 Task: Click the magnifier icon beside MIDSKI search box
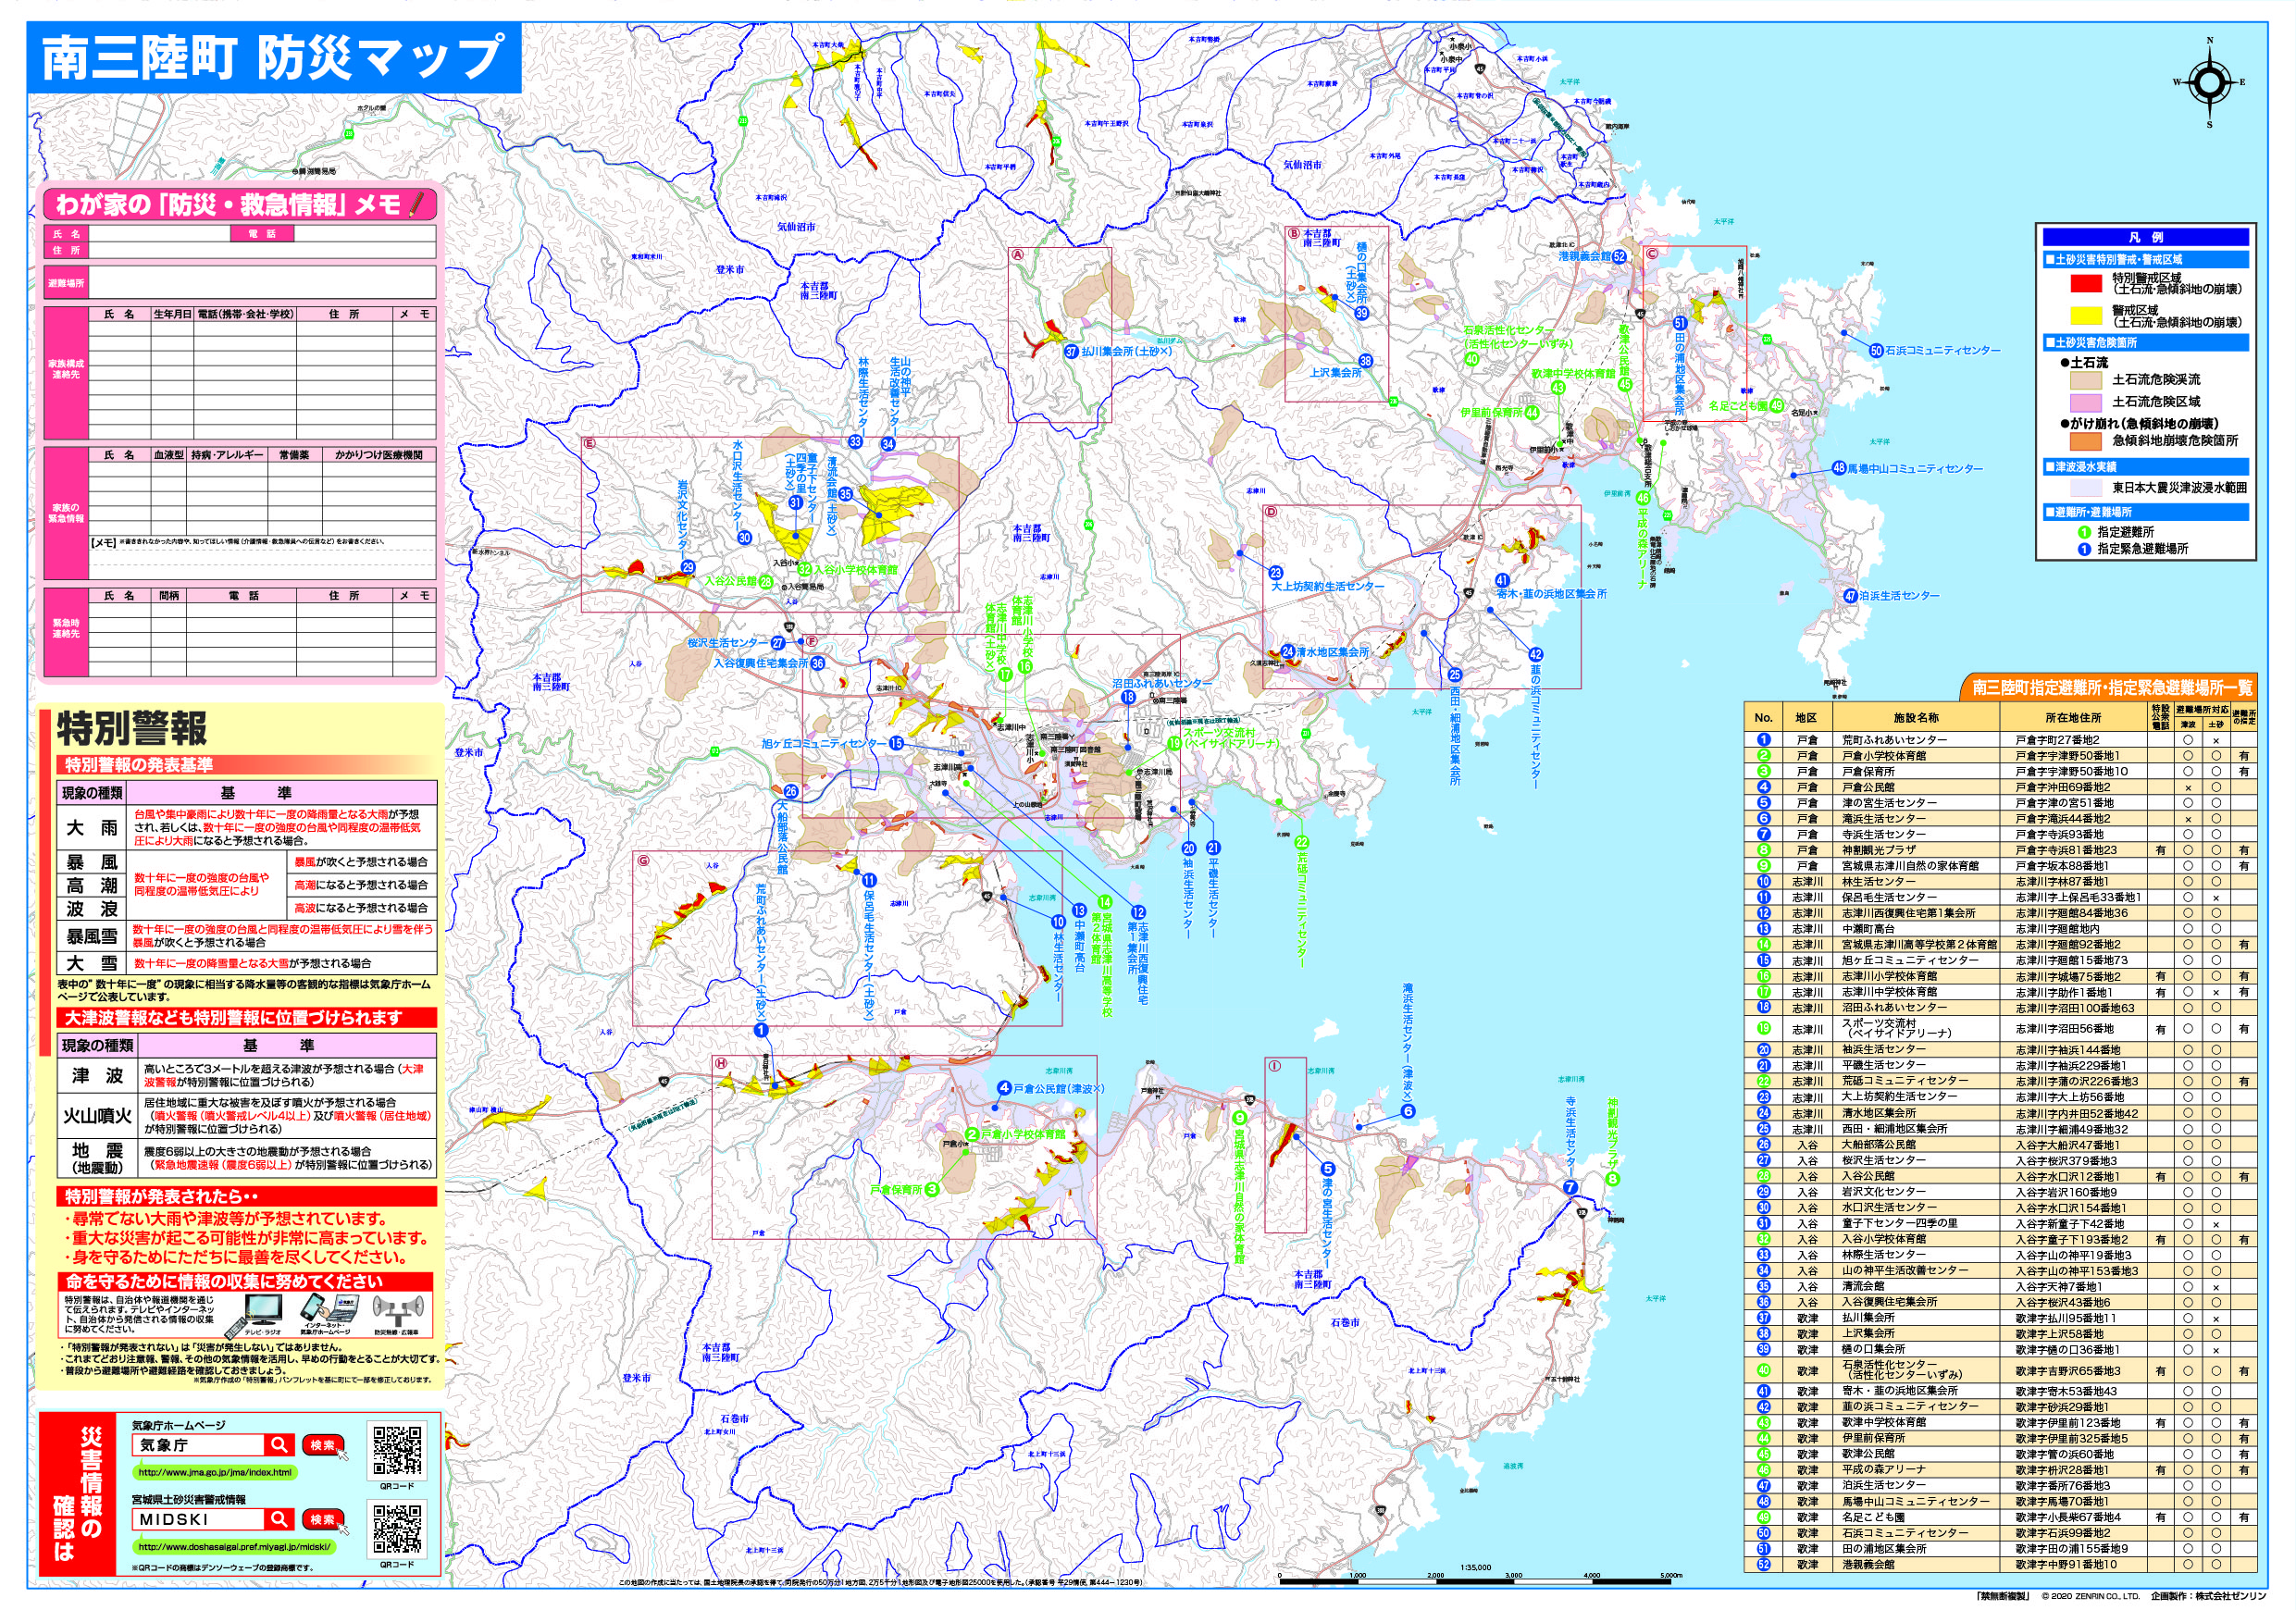pyautogui.click(x=278, y=1518)
